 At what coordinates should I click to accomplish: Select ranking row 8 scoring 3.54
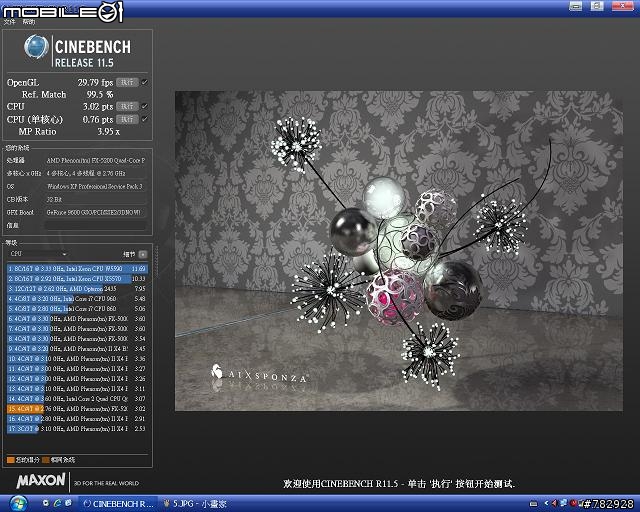coord(77,338)
